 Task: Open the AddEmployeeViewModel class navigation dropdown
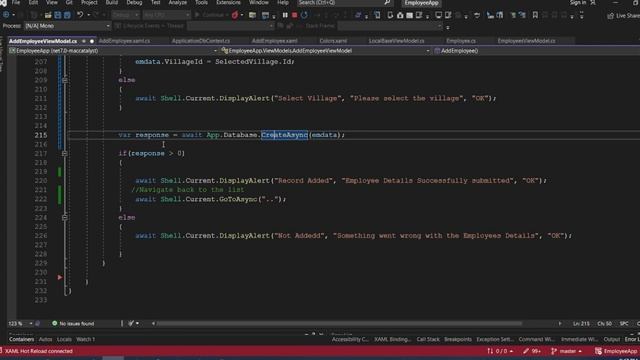[x=325, y=51]
